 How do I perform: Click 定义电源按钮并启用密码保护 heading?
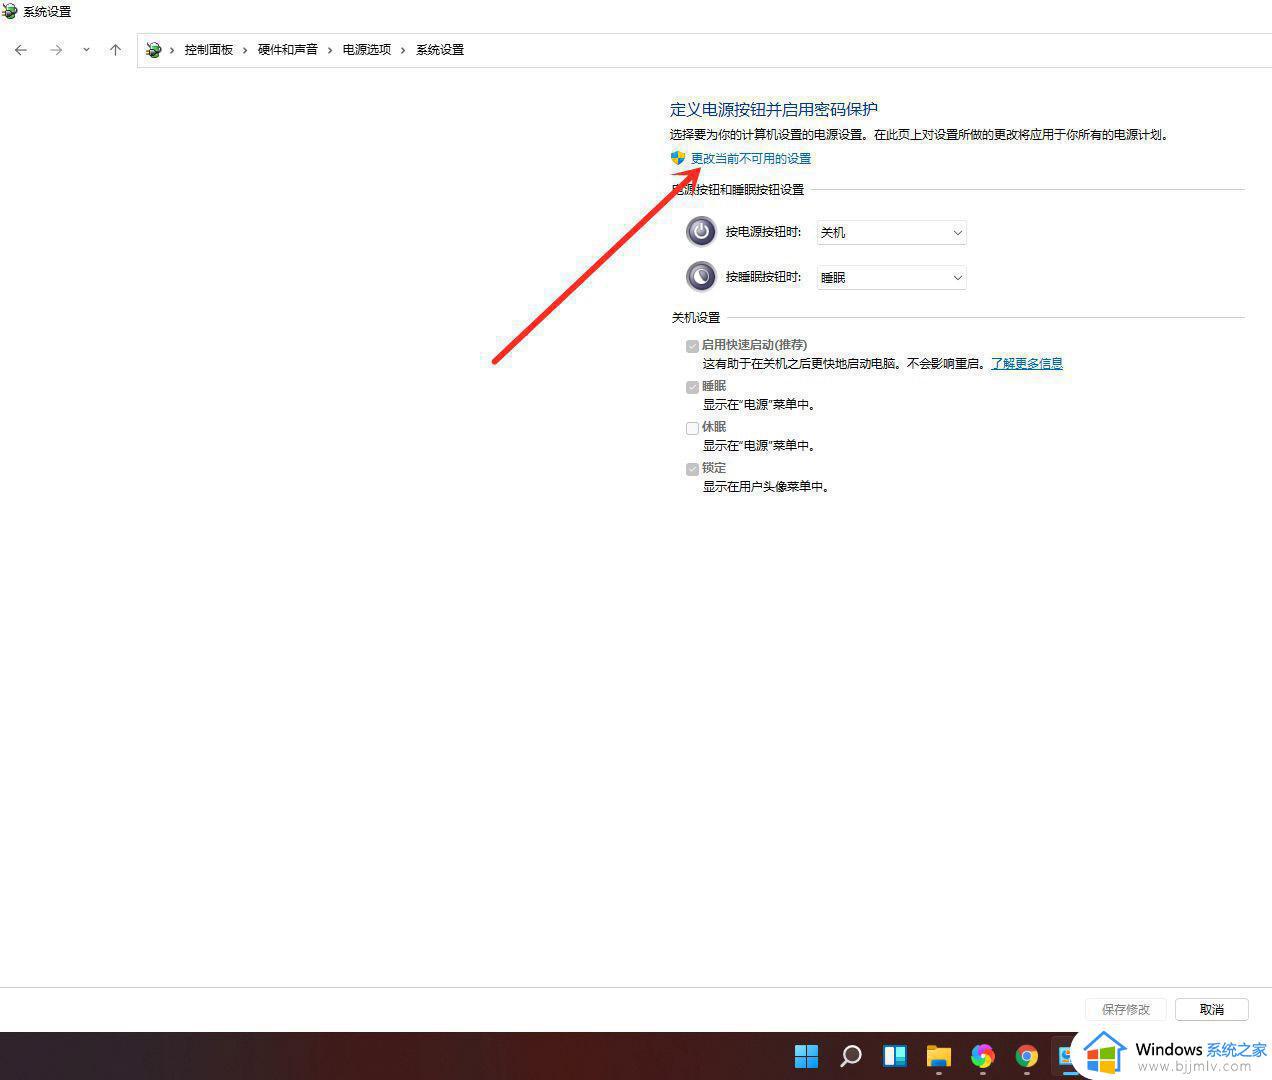(x=774, y=110)
